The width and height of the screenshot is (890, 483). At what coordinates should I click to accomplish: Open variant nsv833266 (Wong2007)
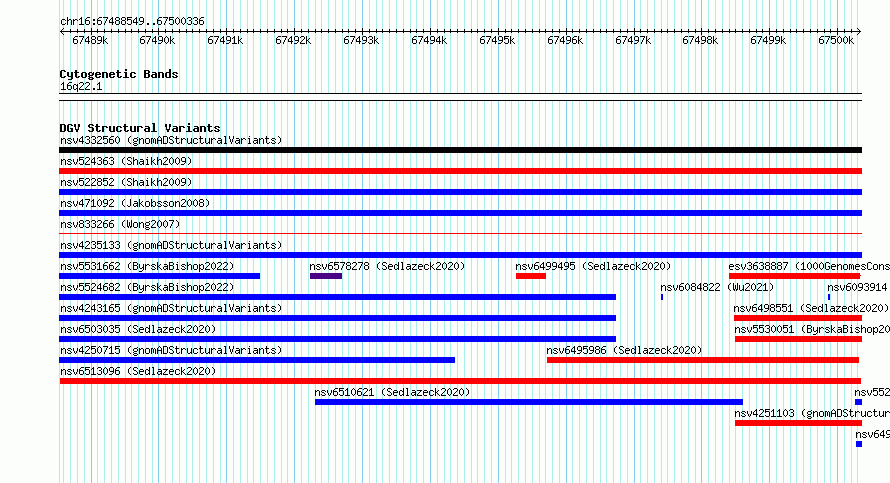120,224
